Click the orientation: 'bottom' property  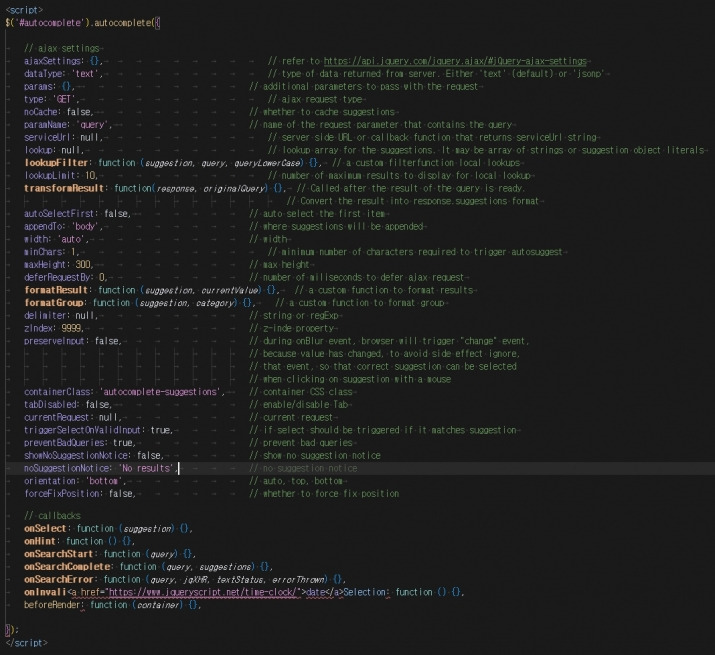pos(75,482)
